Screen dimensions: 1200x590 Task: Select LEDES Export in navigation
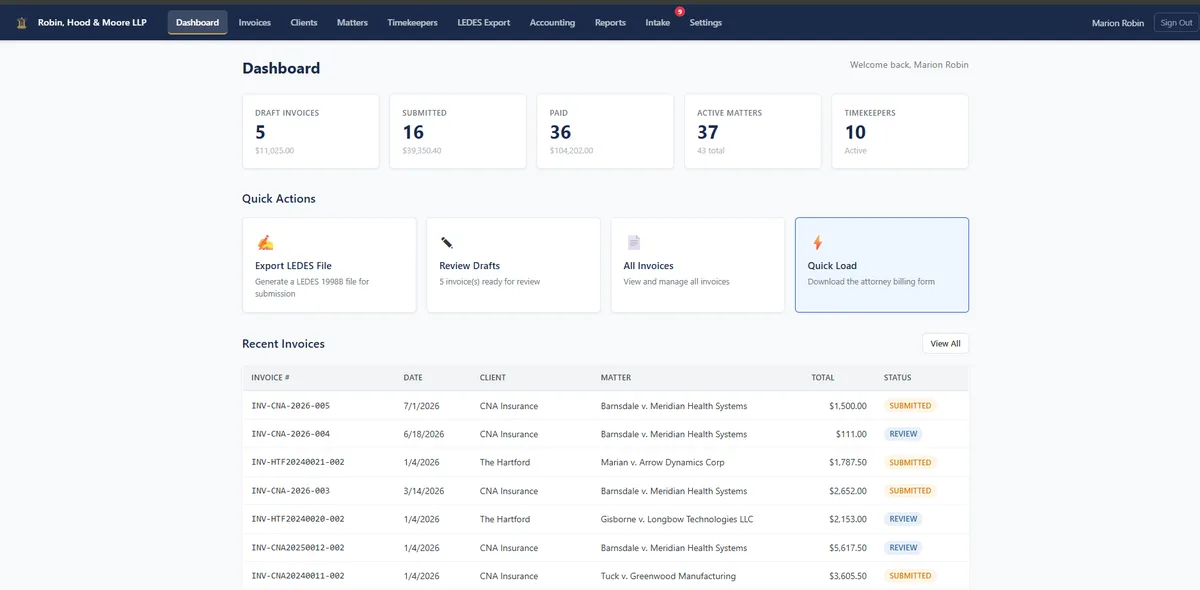tap(484, 22)
